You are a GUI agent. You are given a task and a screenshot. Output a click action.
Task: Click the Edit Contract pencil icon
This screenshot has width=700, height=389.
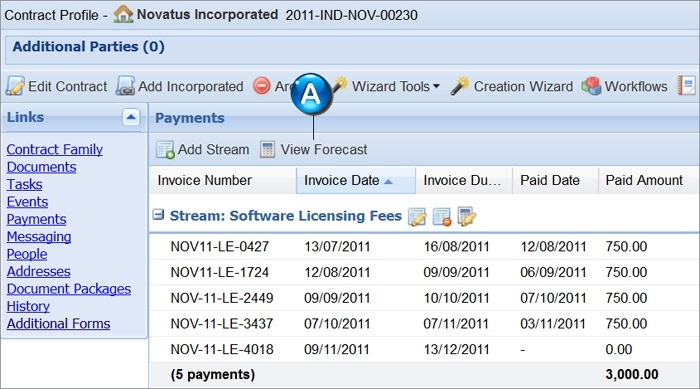point(15,86)
